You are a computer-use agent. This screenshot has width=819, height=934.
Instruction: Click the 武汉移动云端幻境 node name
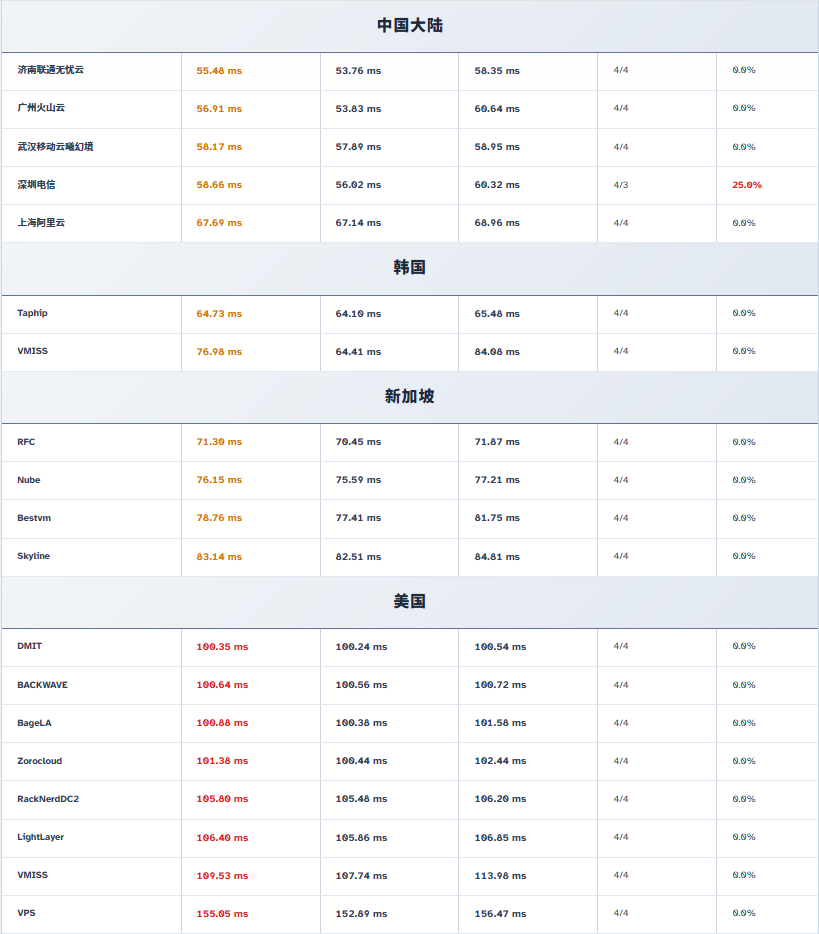(x=56, y=146)
